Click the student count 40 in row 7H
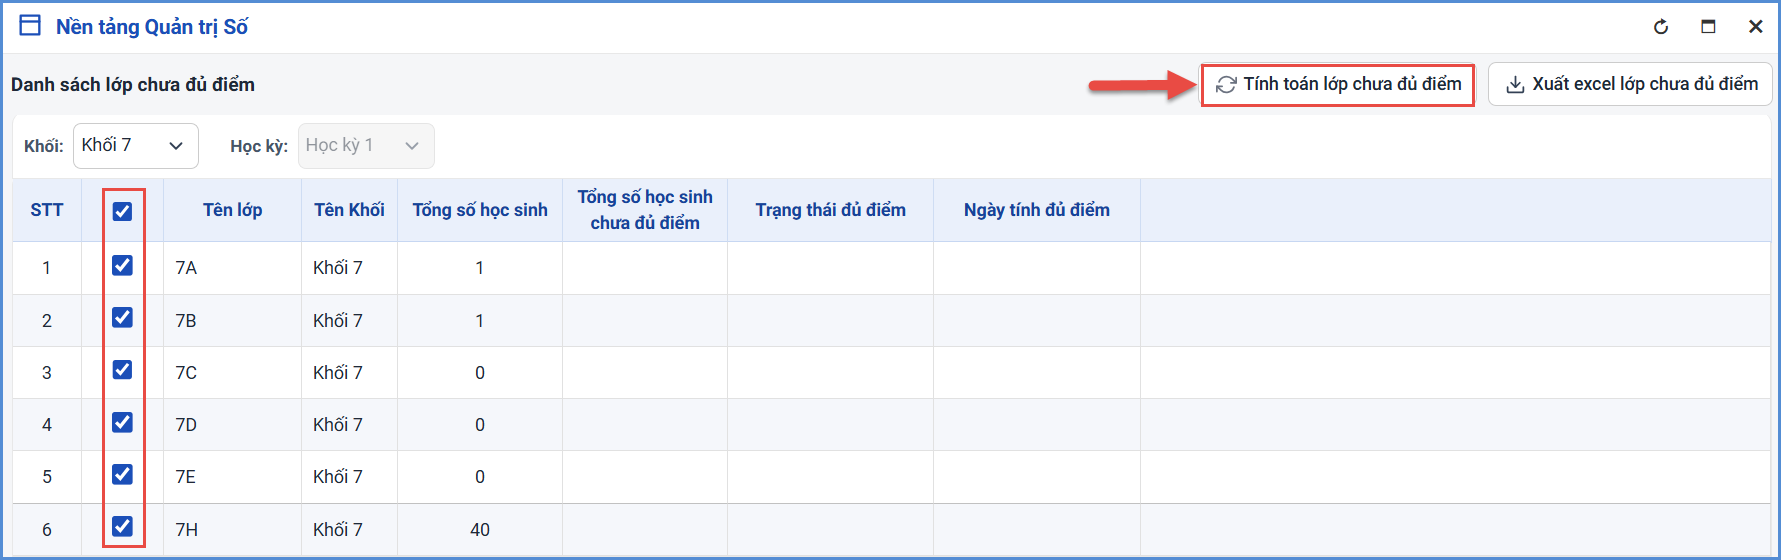 pos(480,530)
